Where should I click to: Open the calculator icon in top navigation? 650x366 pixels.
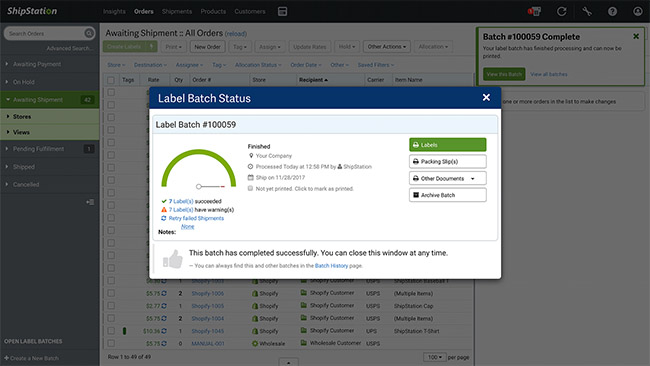click(282, 12)
